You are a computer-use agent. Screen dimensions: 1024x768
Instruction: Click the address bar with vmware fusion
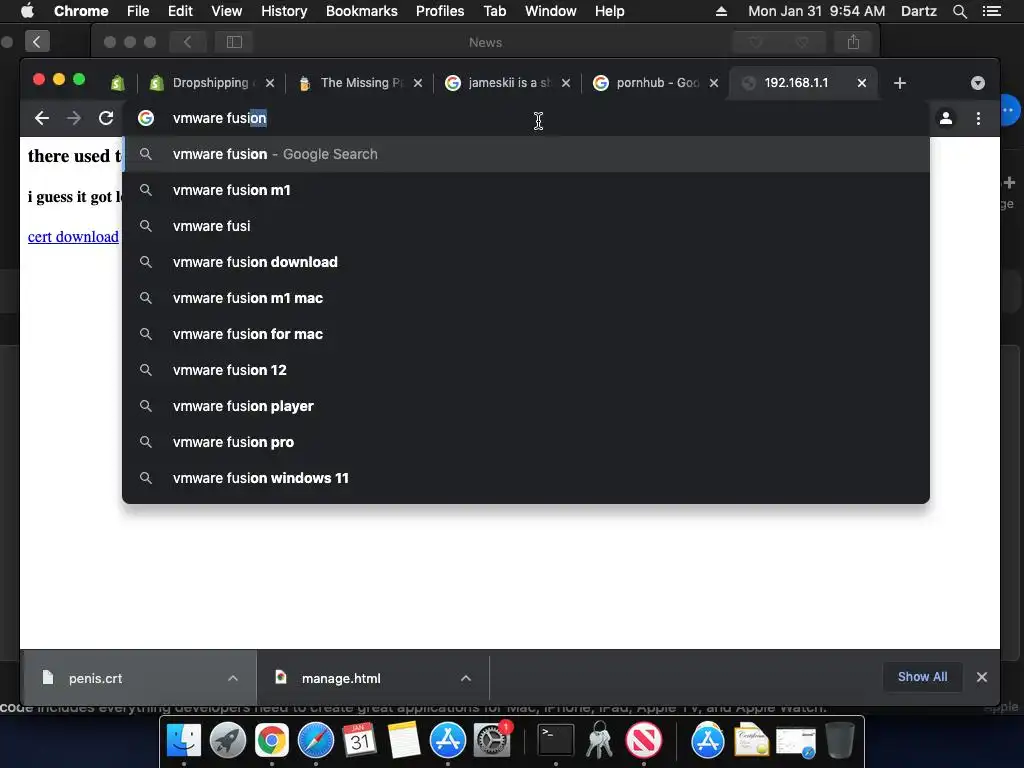[526, 118]
